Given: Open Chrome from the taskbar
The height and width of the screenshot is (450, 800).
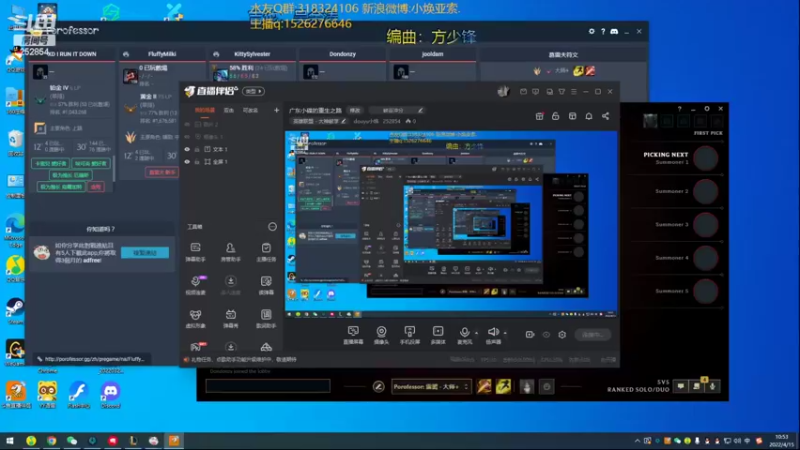Looking at the screenshot, I should coord(52,441).
